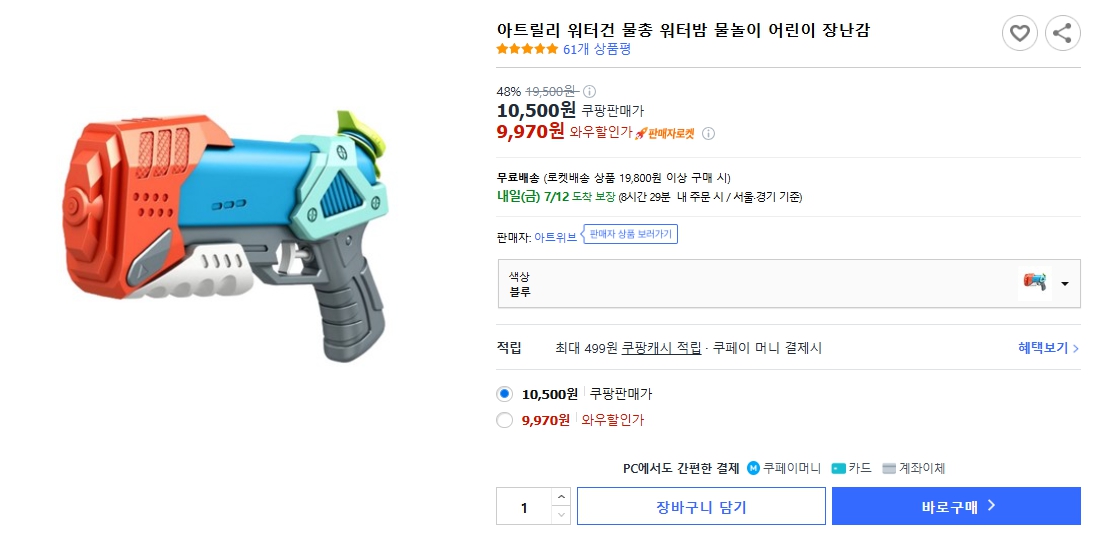Increase quantity with the up arrow
The width and height of the screenshot is (1098, 539).
(561, 497)
